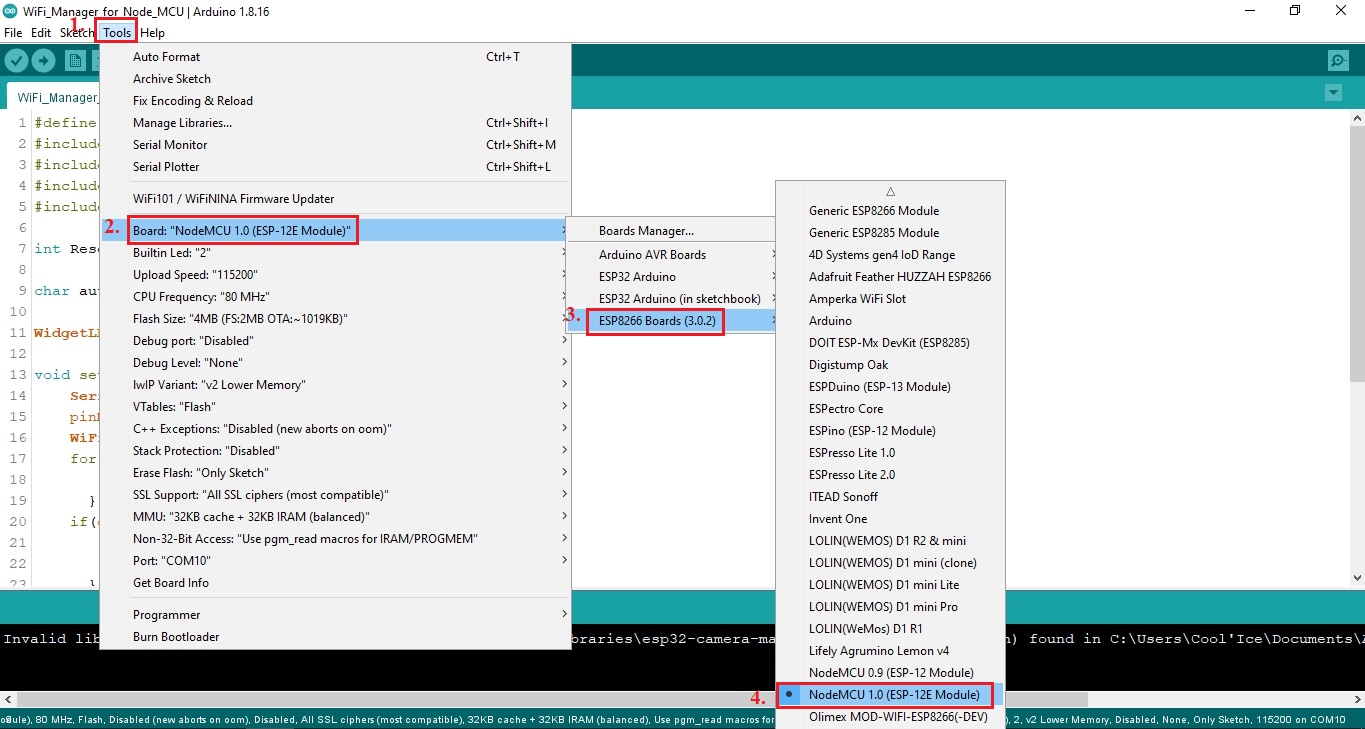Click the Verify checkmark toolbar icon
Viewport: 1365px width, 729px height.
point(16,61)
